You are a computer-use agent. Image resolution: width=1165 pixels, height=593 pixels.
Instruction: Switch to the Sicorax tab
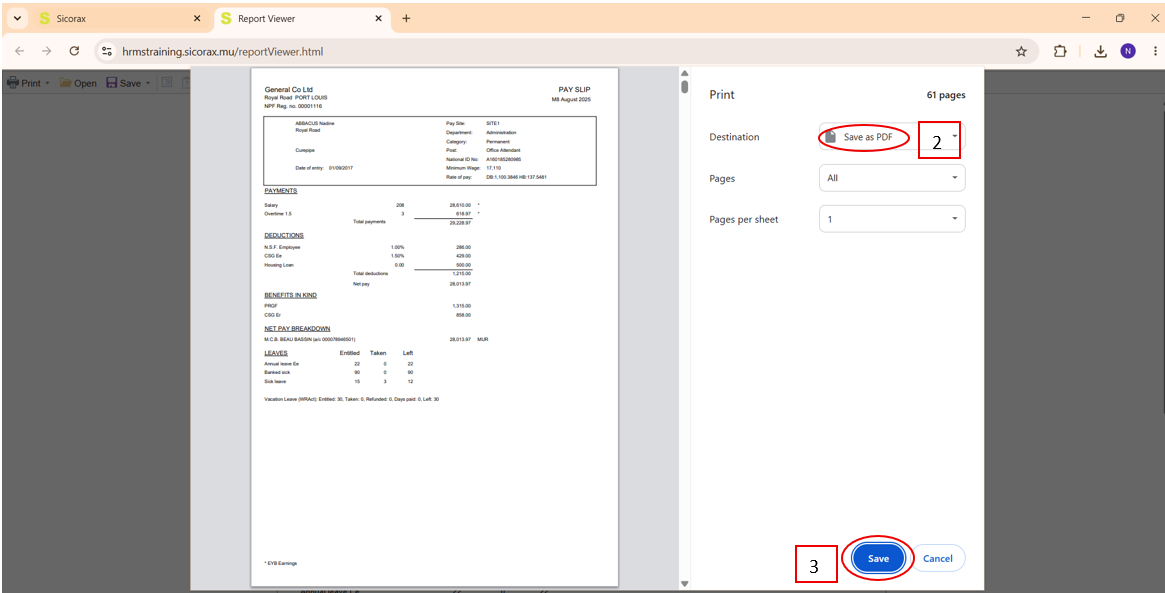(120, 19)
